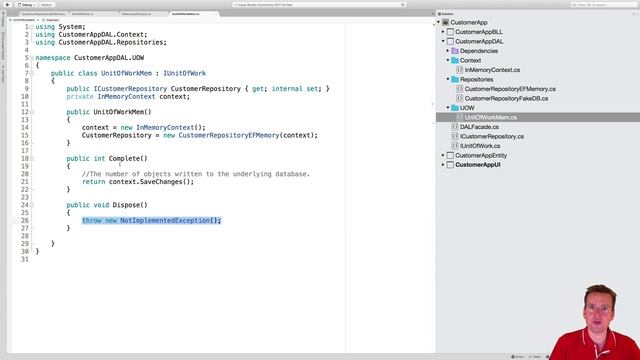Select CustomerRepositoryFakeDB.cs in the solution tree

(506, 98)
